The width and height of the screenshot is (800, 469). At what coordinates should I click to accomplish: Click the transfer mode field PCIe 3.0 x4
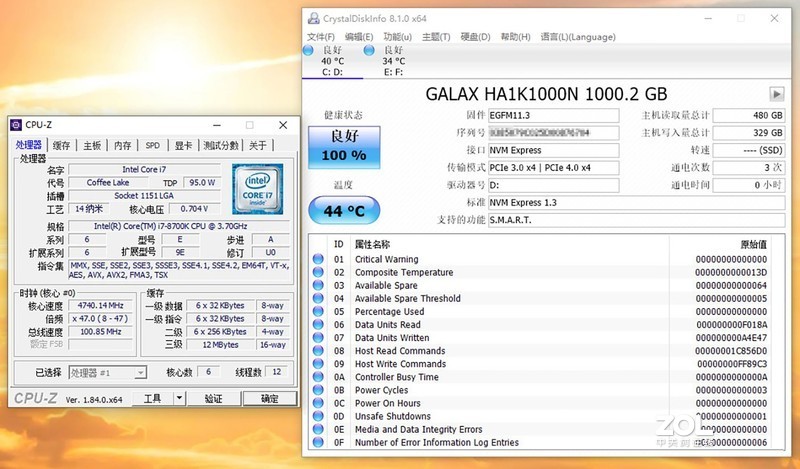(554, 167)
